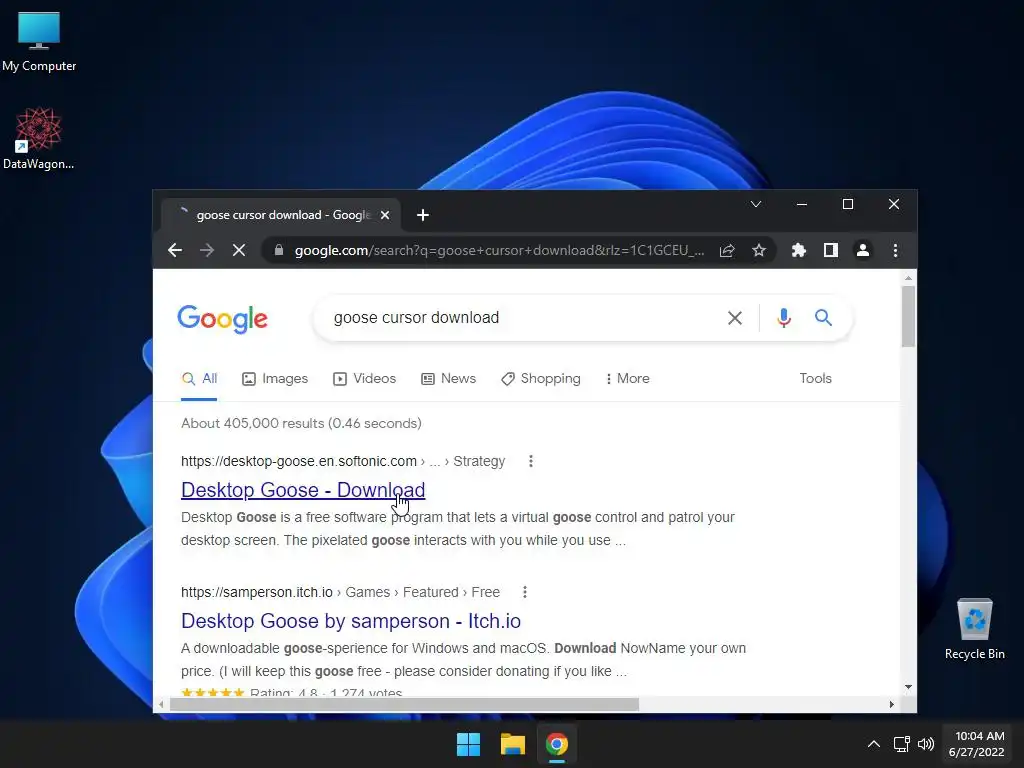Switch to the Videos tab
Screen dimensions: 1024x768
364,379
